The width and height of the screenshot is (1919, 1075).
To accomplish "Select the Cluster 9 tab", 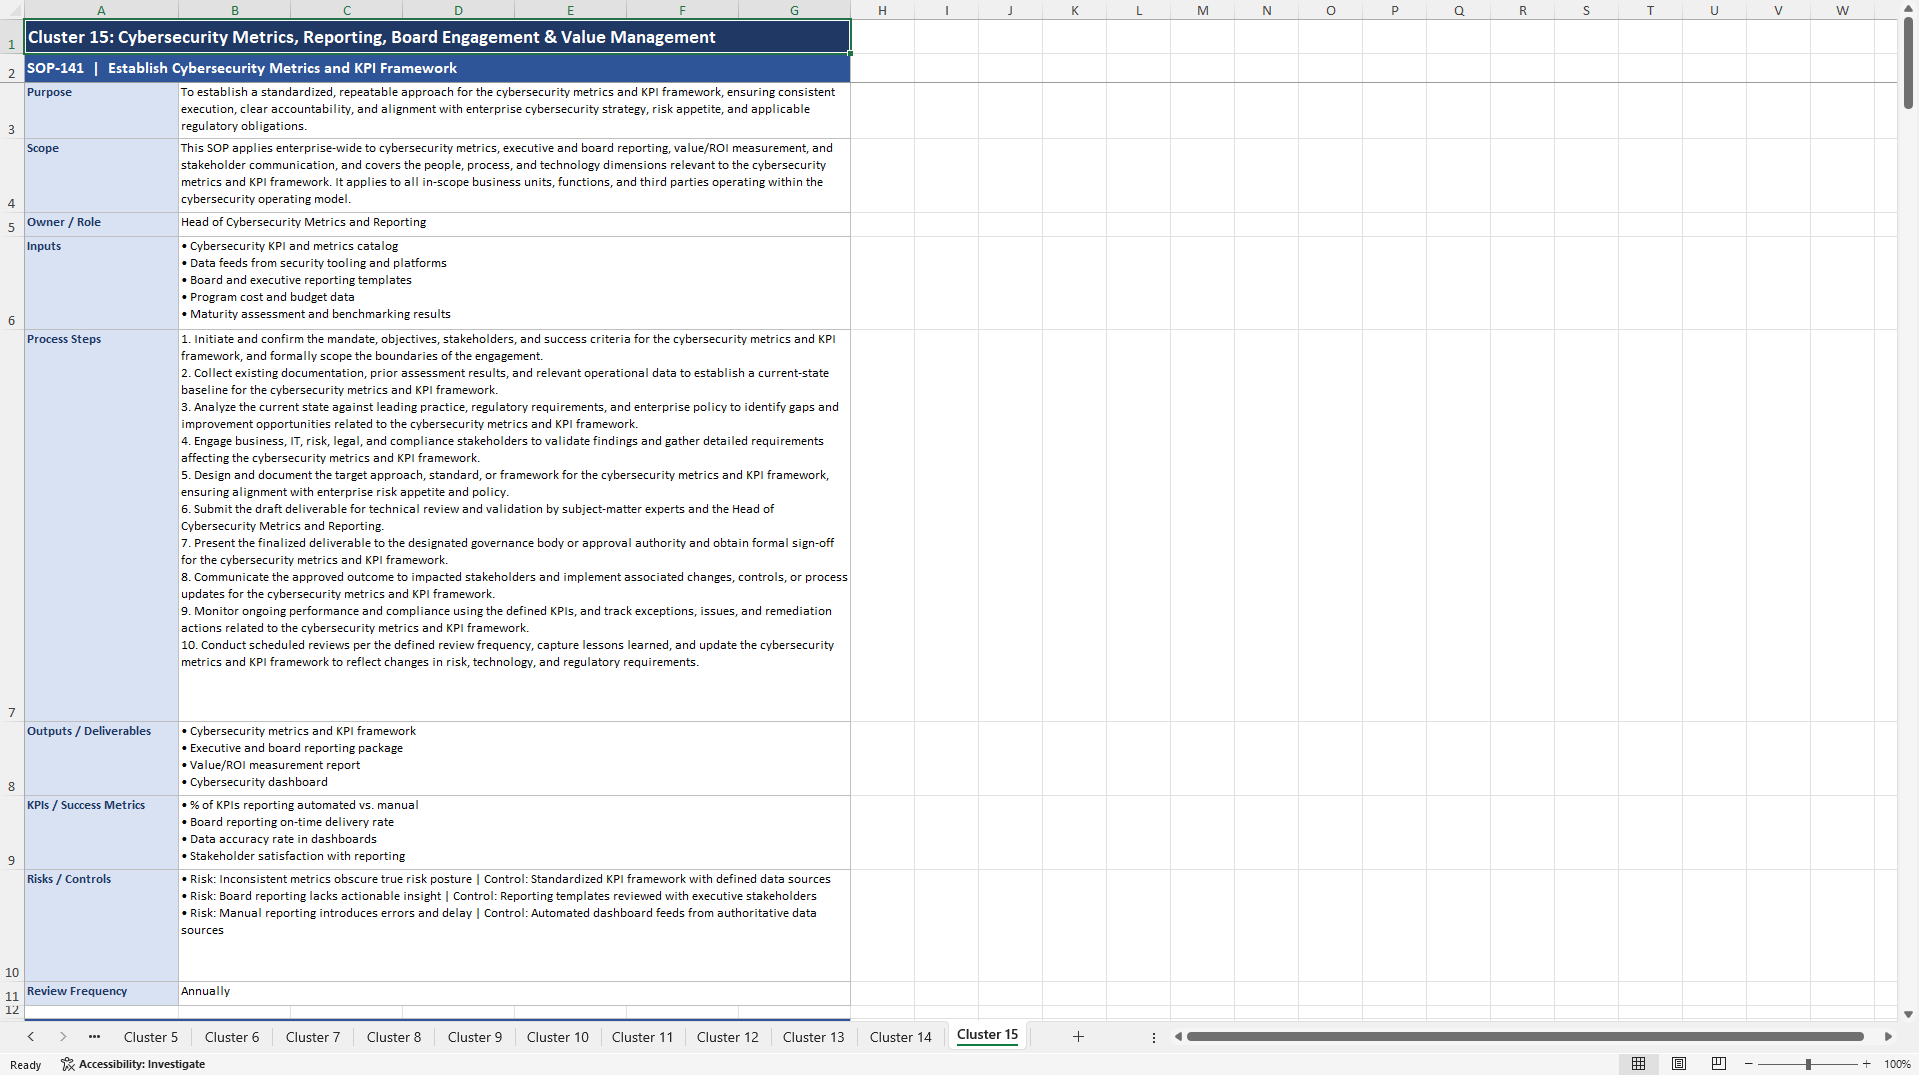I will pos(475,1037).
